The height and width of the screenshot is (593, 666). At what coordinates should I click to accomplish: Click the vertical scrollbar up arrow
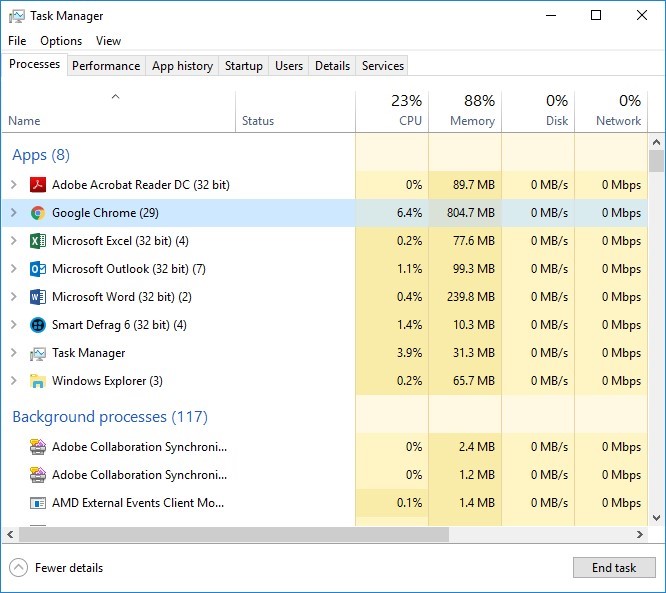(656, 142)
